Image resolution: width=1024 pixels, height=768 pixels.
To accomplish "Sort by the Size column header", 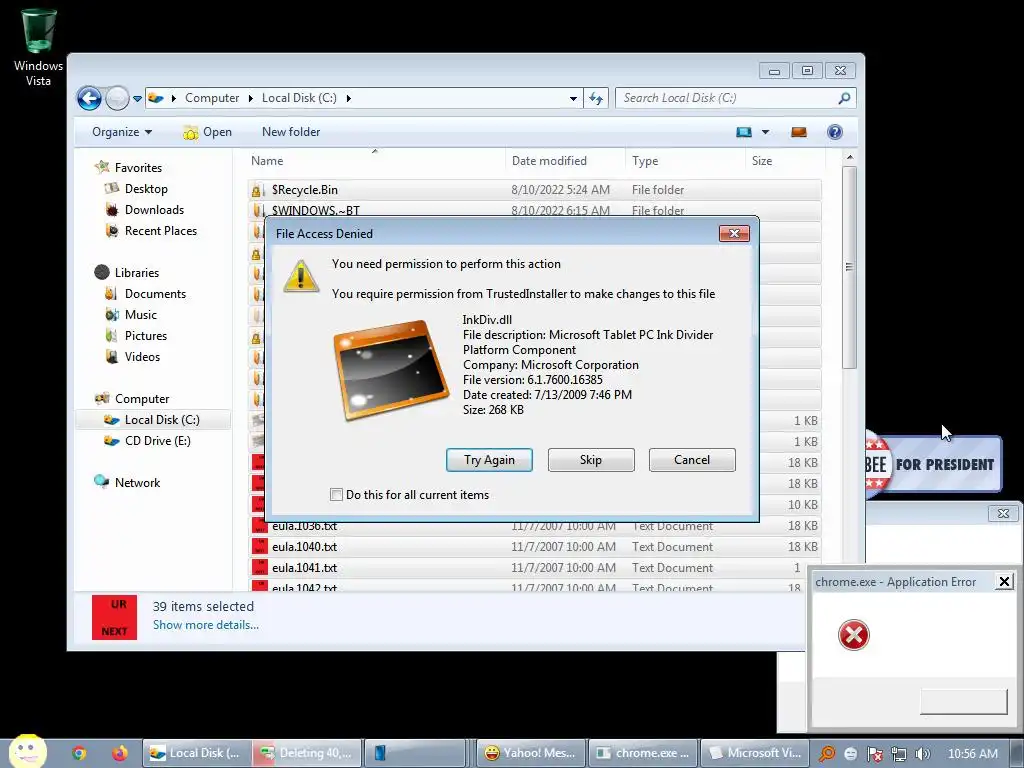I will [784, 161].
